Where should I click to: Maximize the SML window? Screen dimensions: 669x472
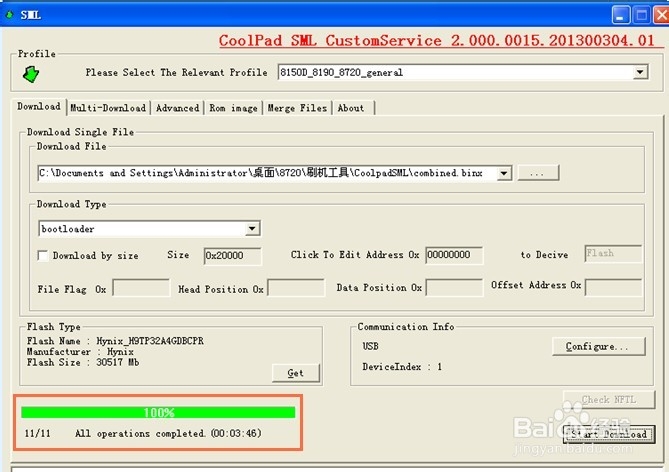641,15
